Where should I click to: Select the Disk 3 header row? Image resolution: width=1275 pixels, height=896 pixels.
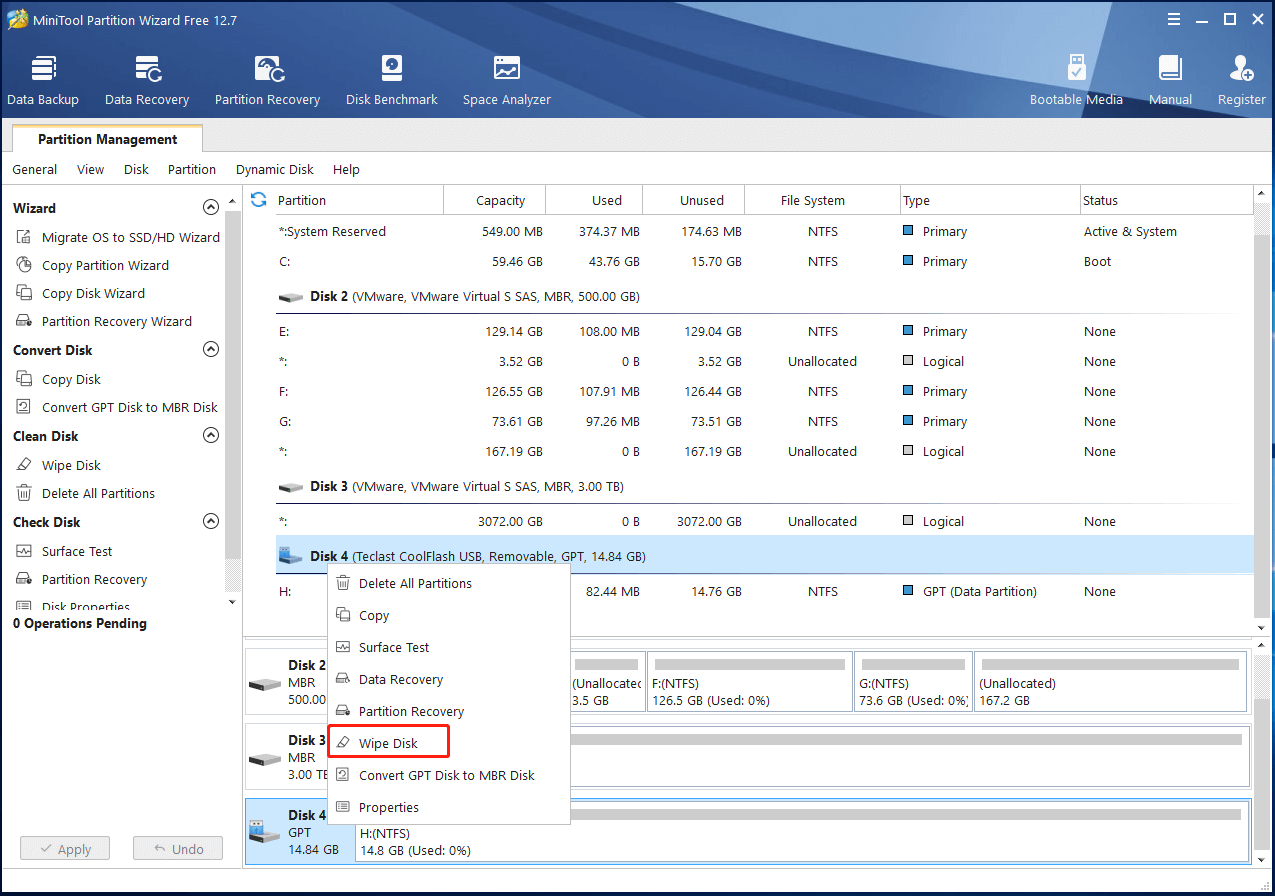tap(764, 486)
